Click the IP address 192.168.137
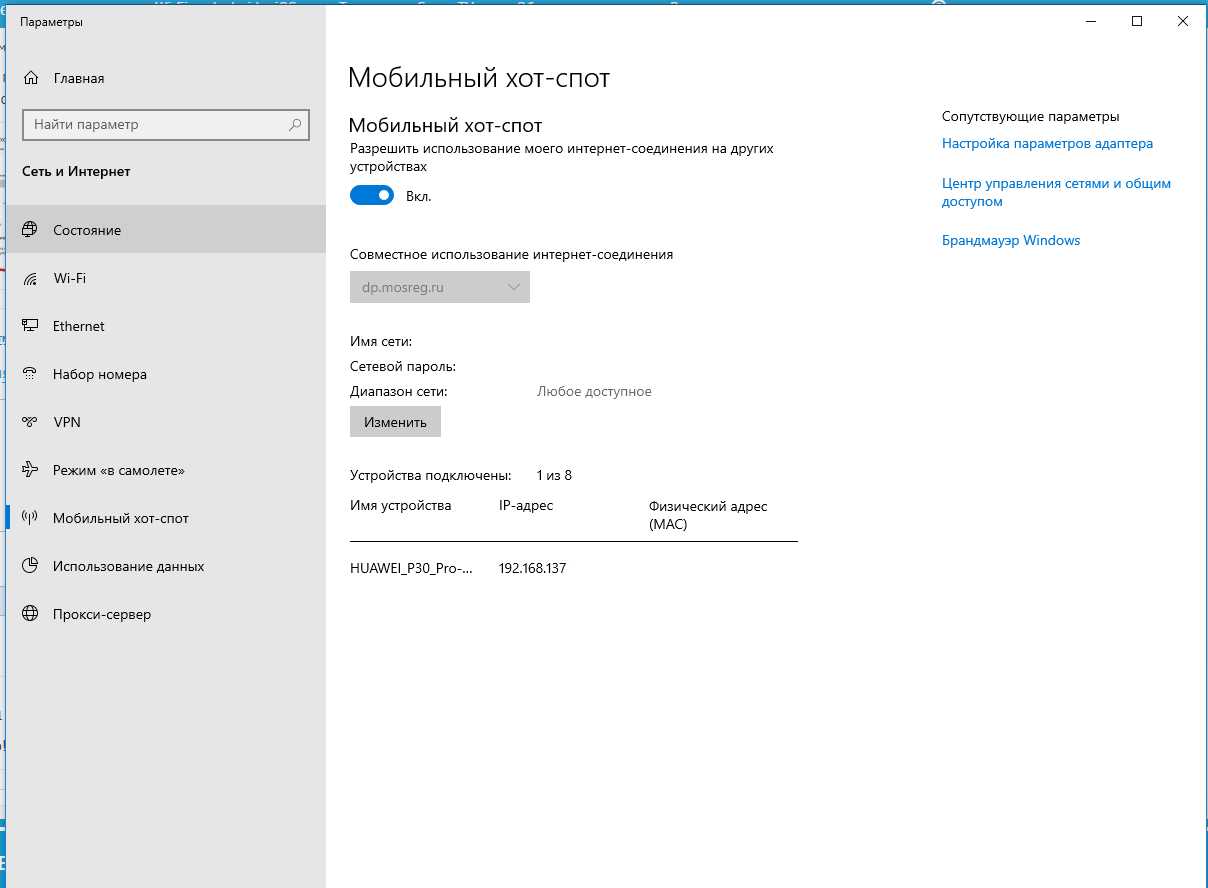1208x888 pixels. (532, 568)
